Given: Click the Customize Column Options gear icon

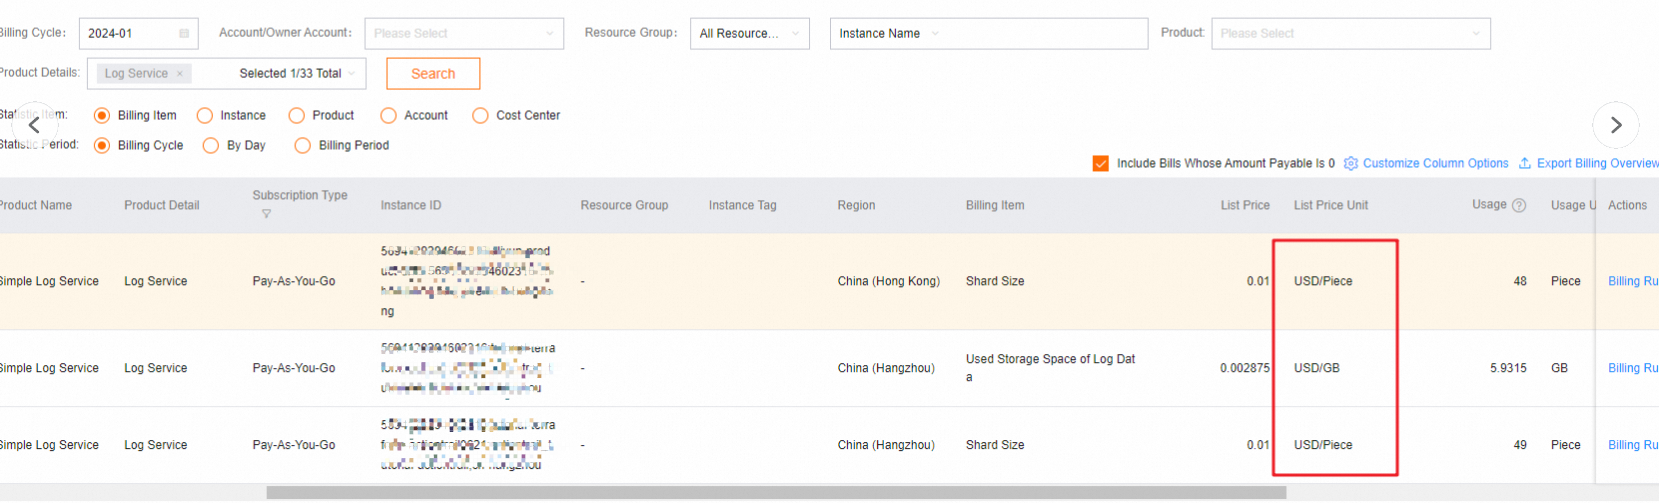Looking at the screenshot, I should (1351, 163).
